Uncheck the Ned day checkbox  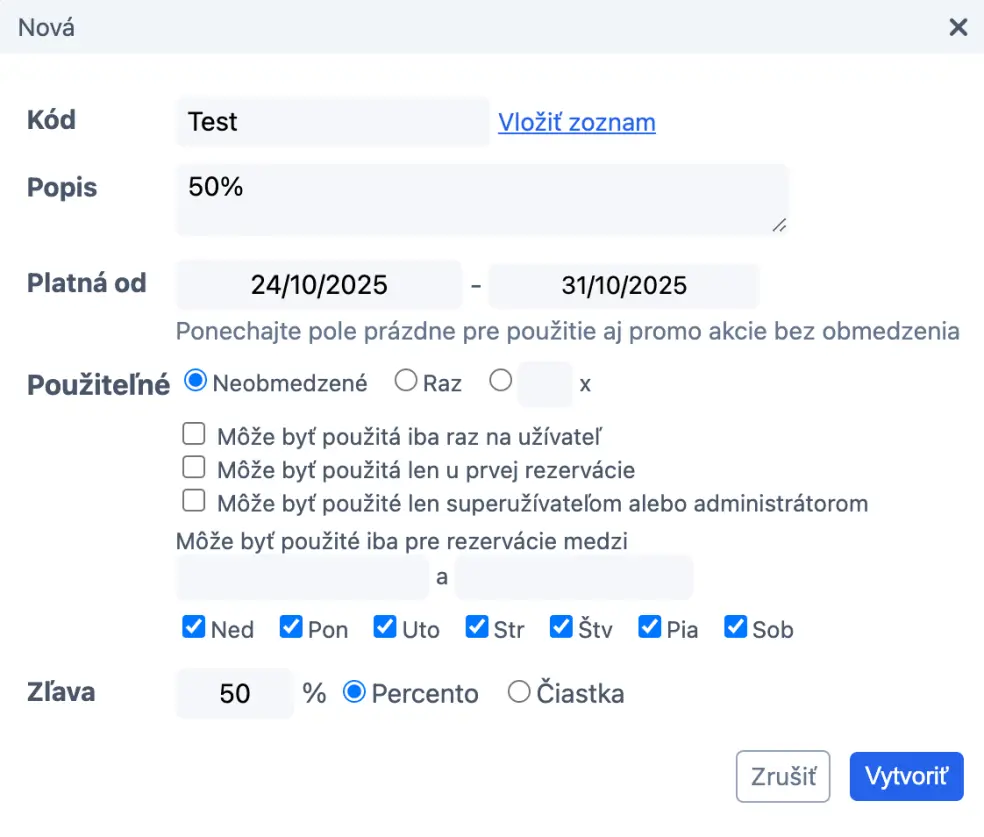coord(192,627)
